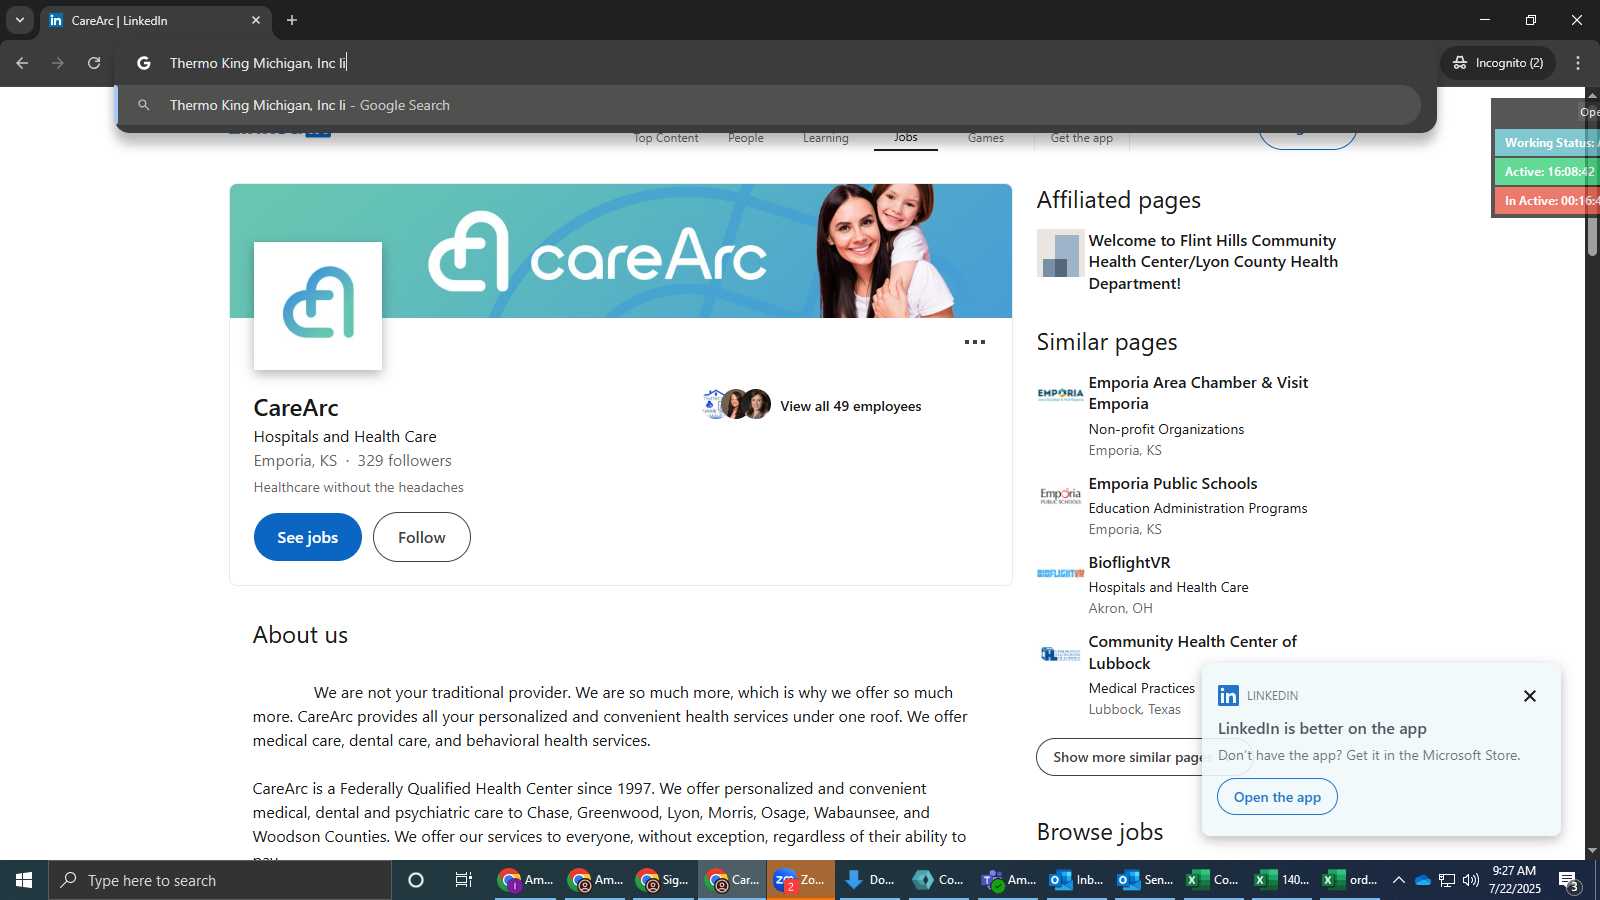Click the Active time tracker entry

click(x=1547, y=172)
